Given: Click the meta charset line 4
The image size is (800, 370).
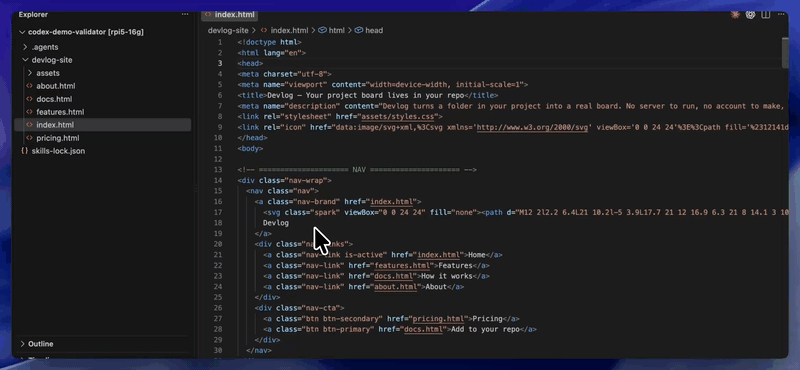Looking at the screenshot, I should tap(284, 74).
